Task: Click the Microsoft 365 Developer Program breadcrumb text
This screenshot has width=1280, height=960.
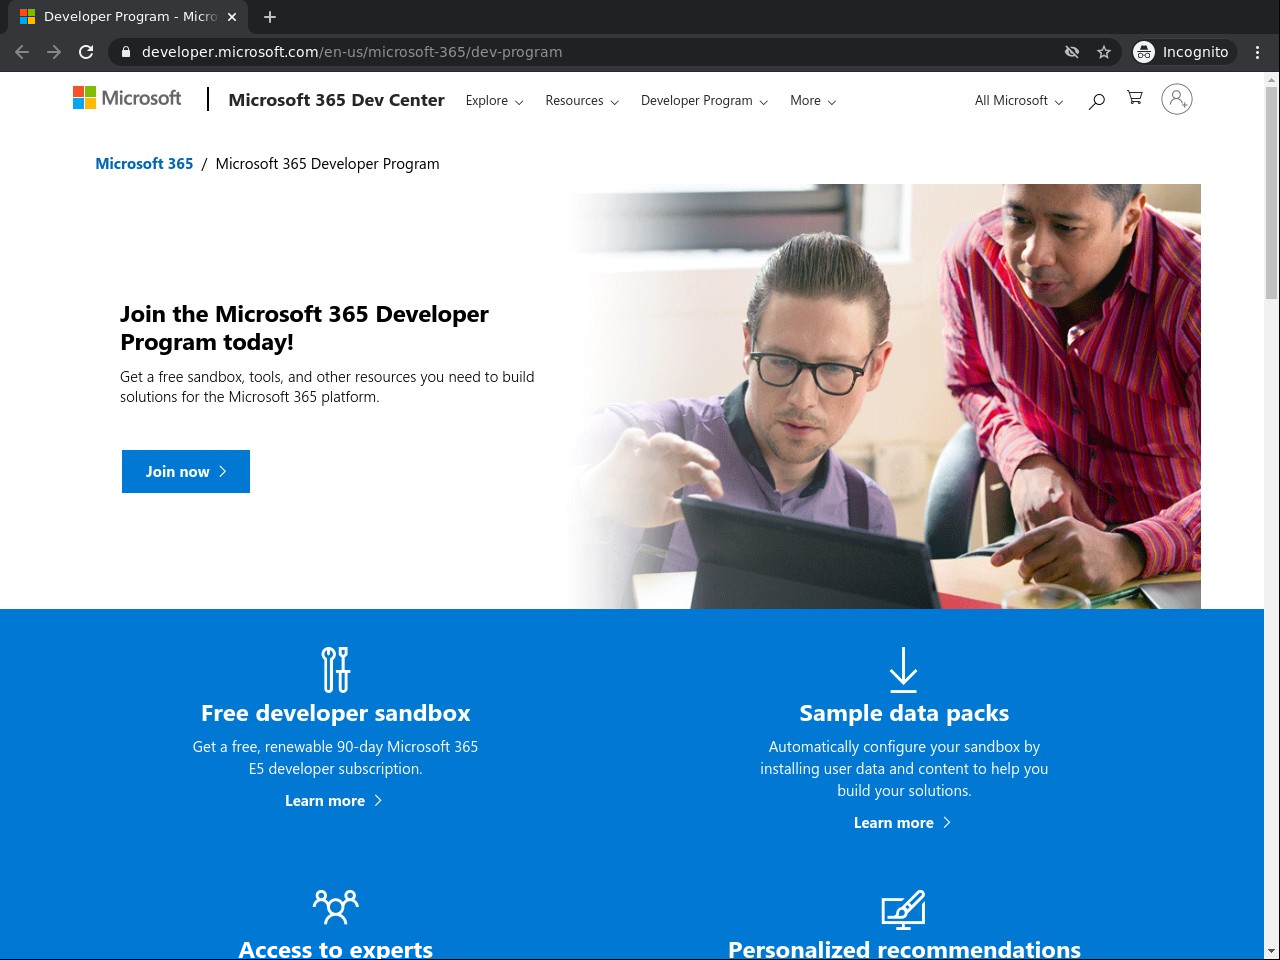Action: 327,164
